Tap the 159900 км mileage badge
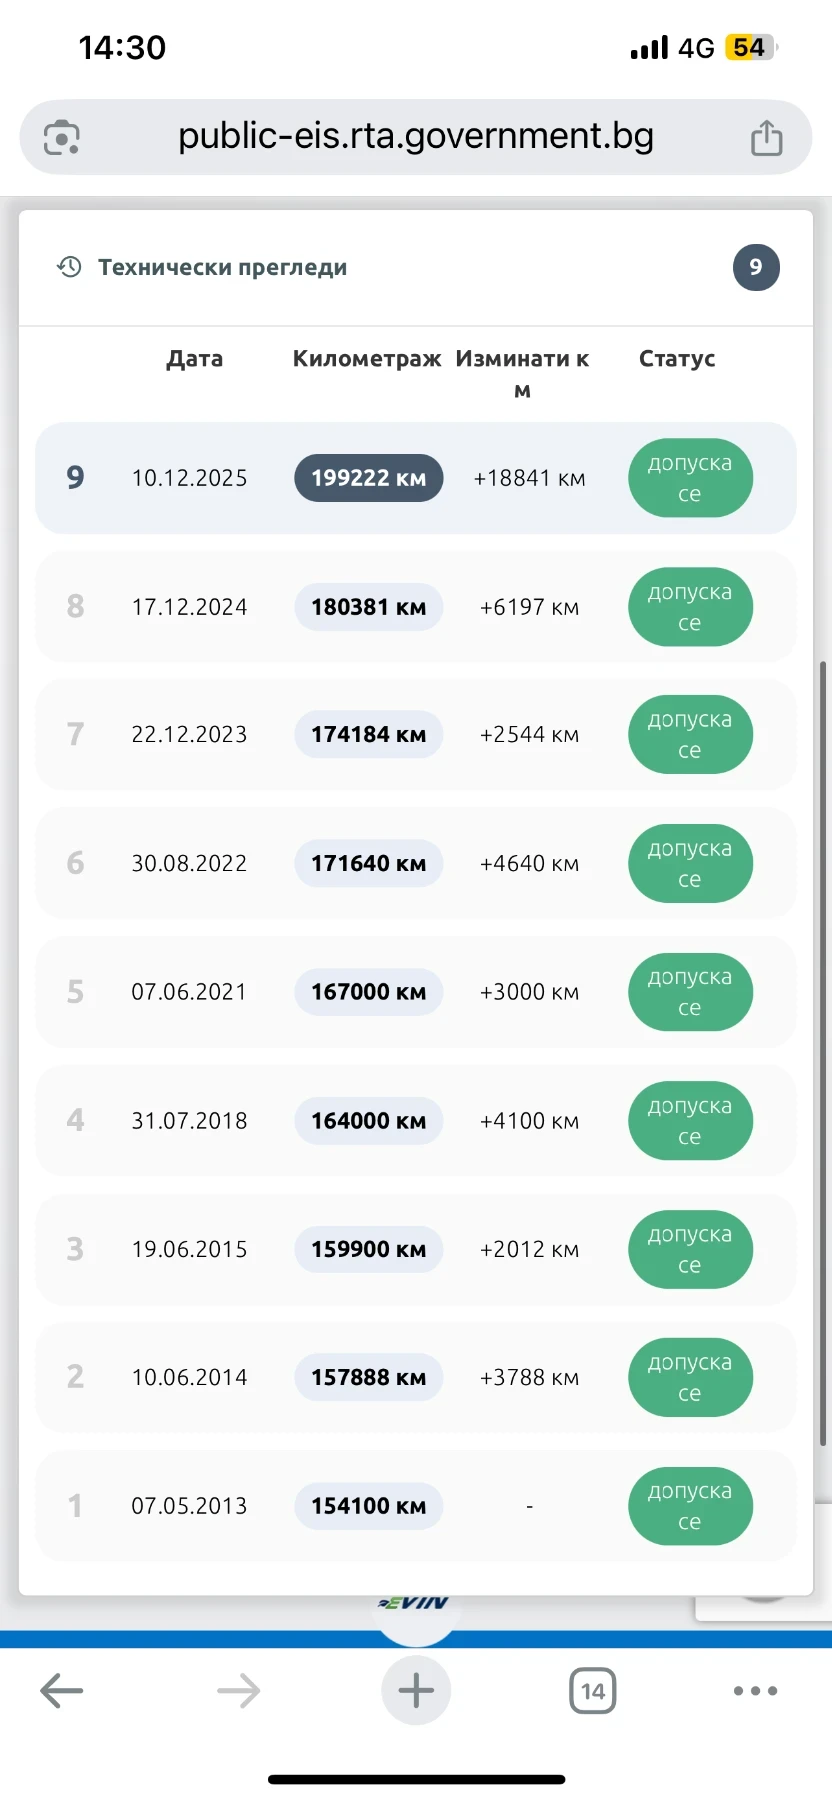Viewport: 832px width, 1800px height. (x=369, y=1249)
